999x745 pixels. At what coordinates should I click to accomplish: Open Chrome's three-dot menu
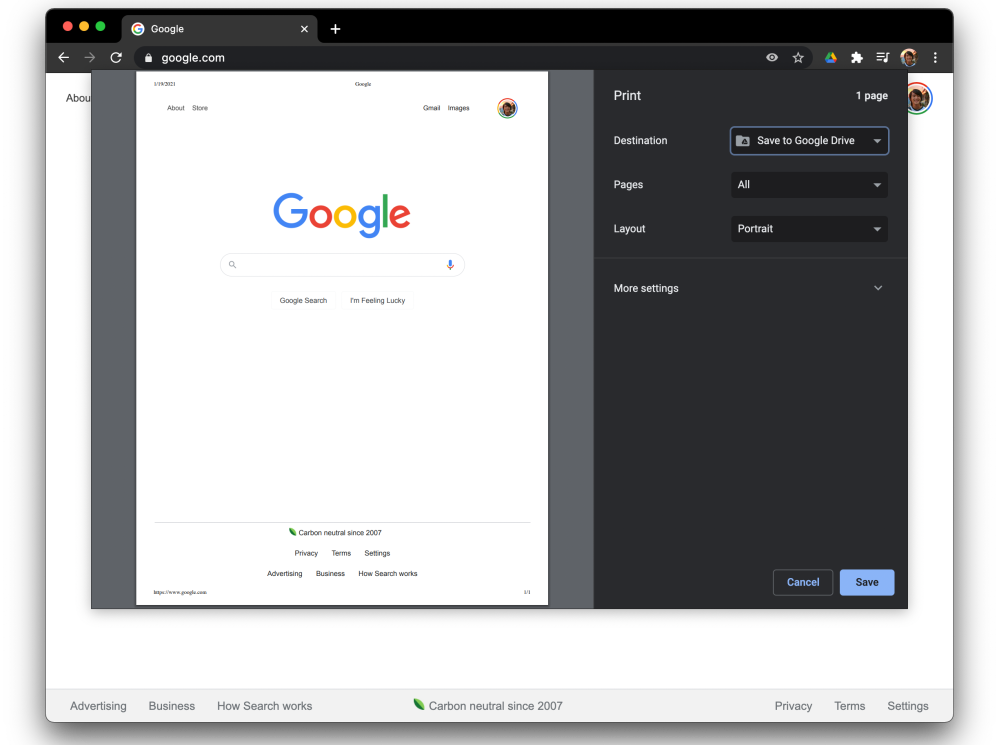[x=935, y=58]
